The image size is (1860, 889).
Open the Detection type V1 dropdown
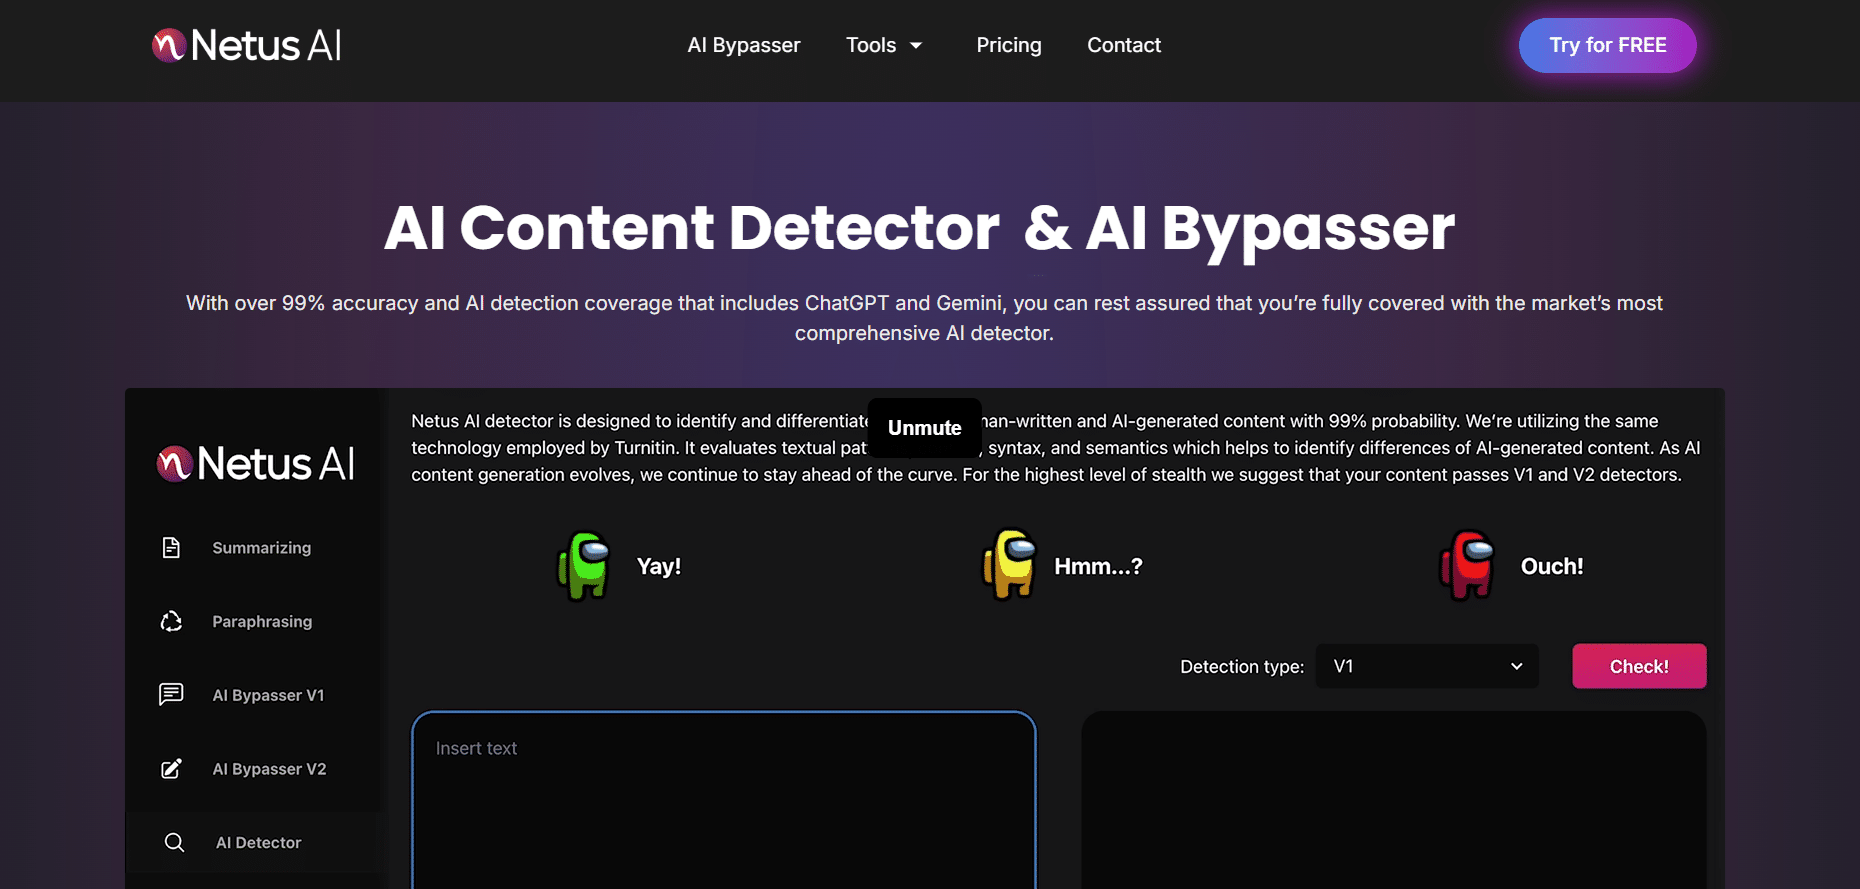1427,666
